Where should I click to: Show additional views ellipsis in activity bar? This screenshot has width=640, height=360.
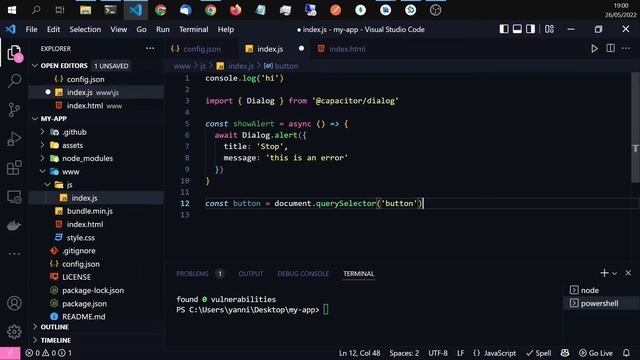tap(14, 254)
